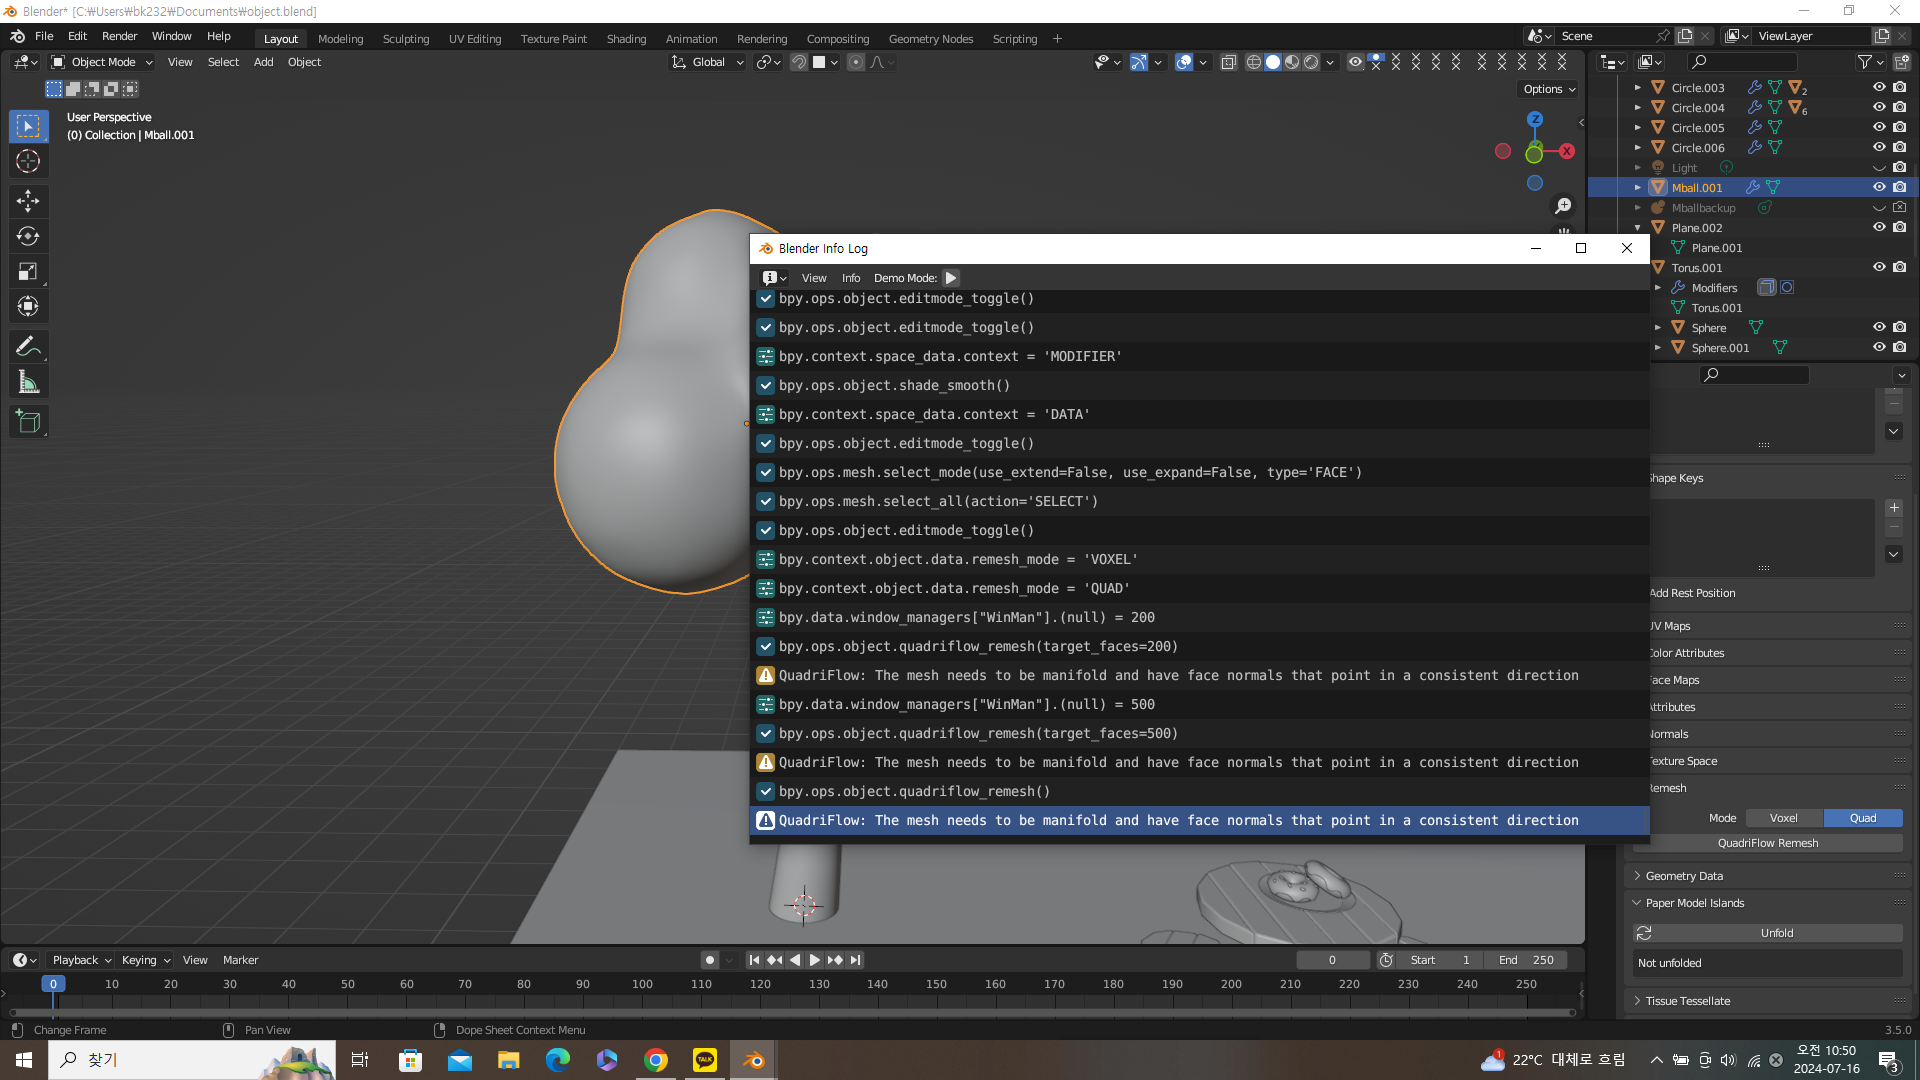The image size is (1920, 1080).
Task: Open the Marker menu in timeline
Action: click(x=240, y=960)
